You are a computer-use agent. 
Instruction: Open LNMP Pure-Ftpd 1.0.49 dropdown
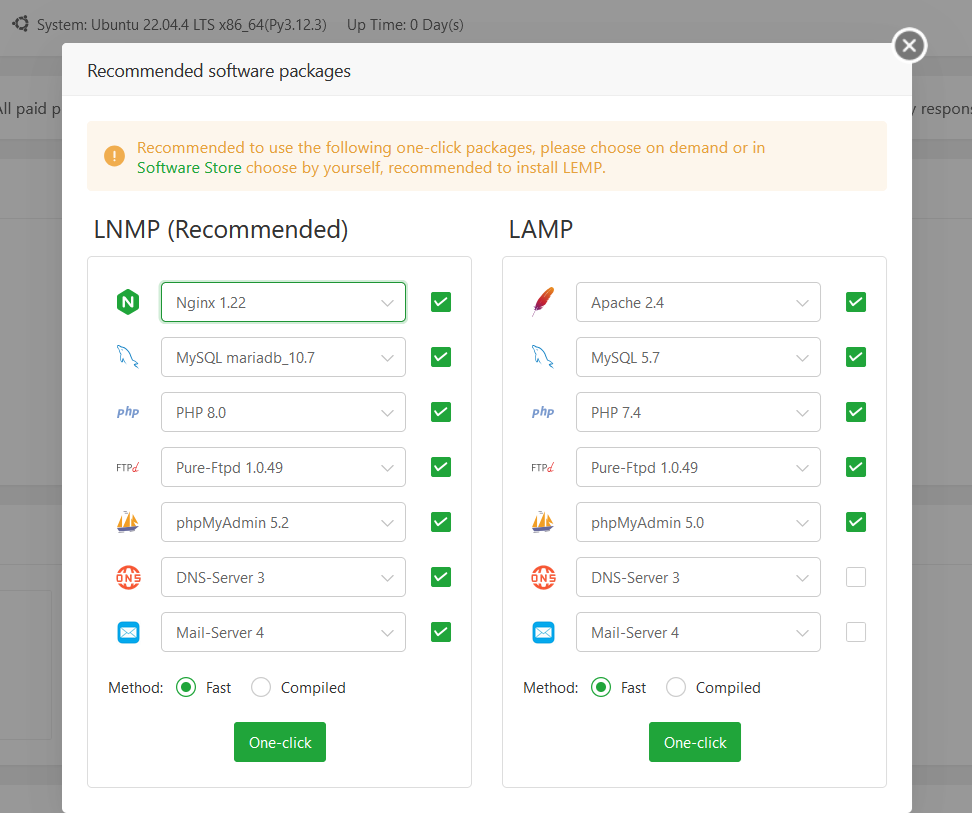[283, 467]
